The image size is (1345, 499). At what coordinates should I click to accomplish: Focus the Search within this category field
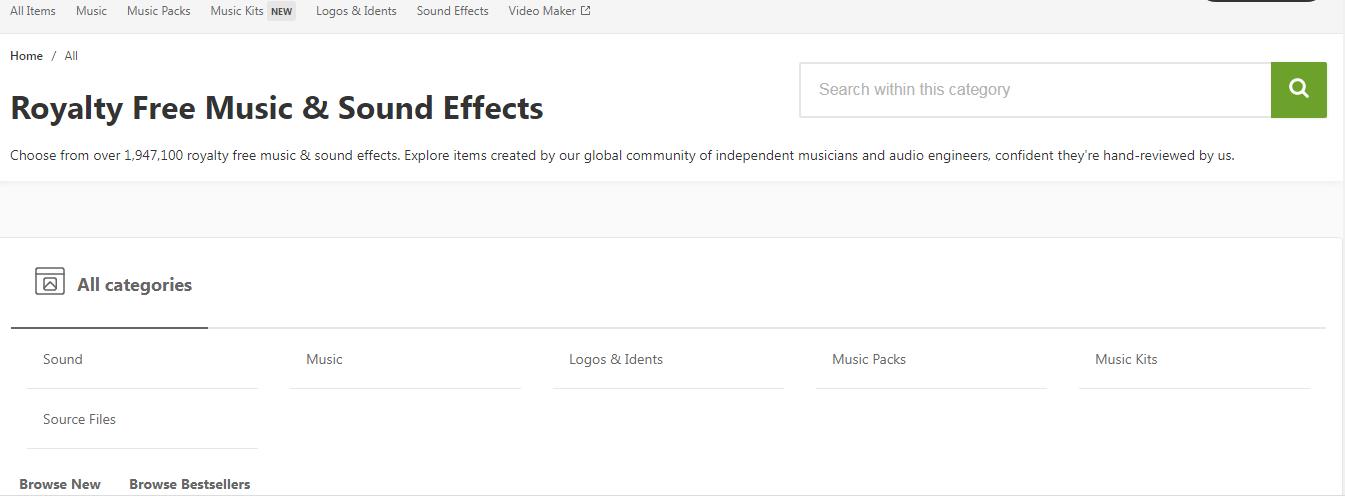coord(1035,89)
